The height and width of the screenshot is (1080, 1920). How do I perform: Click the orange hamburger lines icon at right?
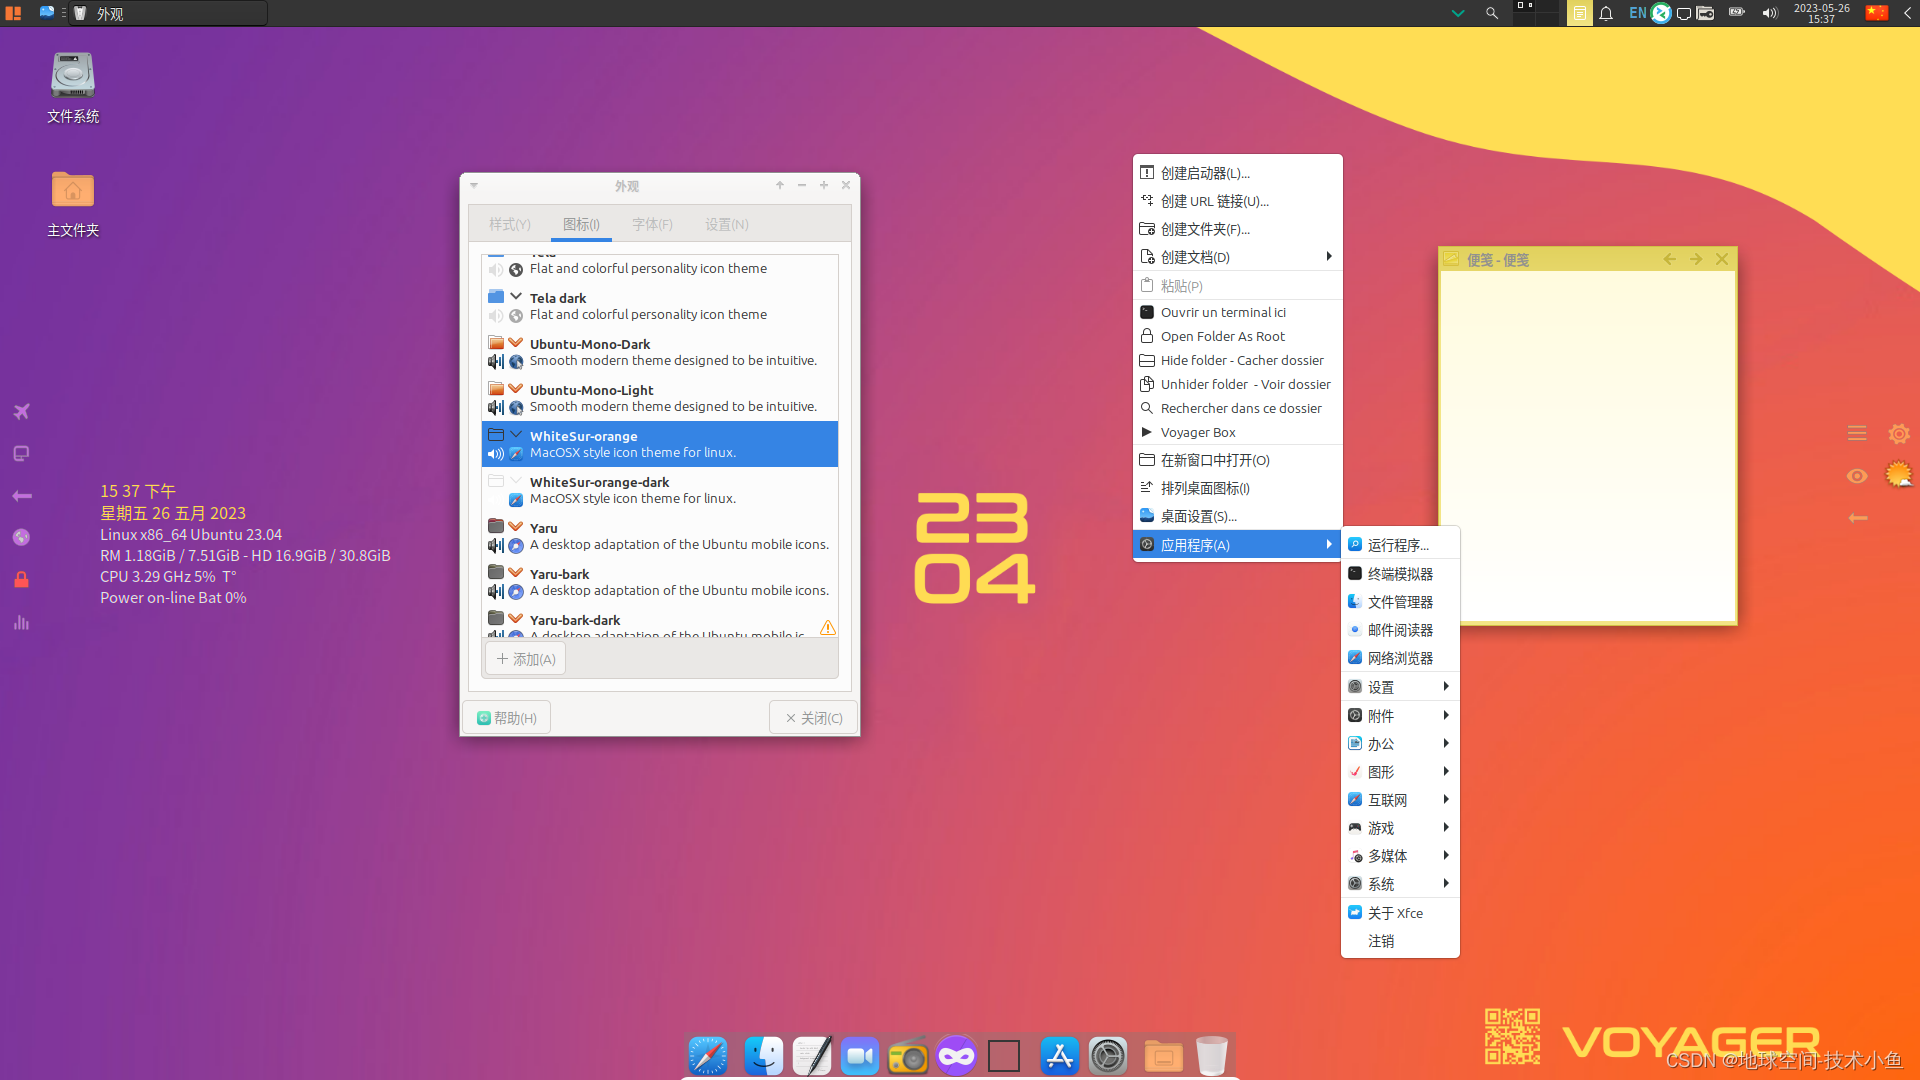coord(1857,433)
